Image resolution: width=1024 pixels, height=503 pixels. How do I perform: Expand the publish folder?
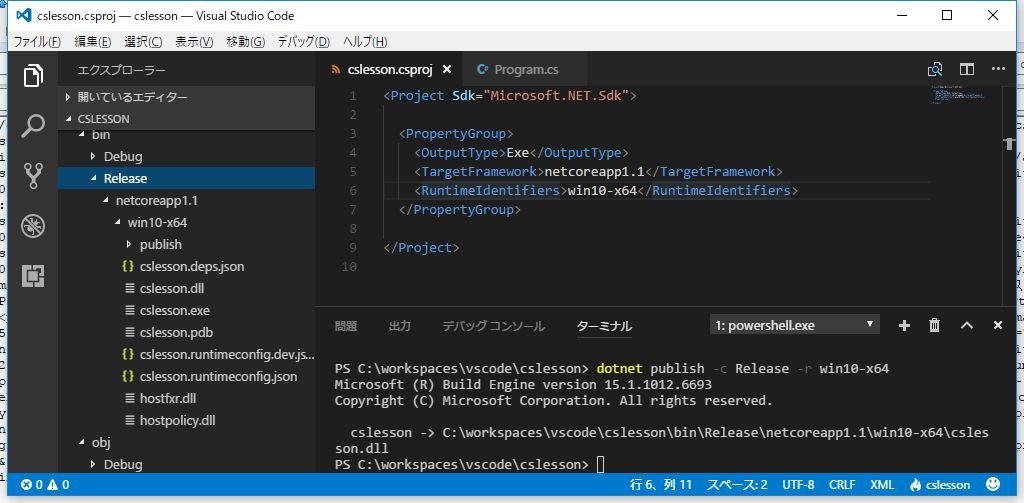[160, 244]
